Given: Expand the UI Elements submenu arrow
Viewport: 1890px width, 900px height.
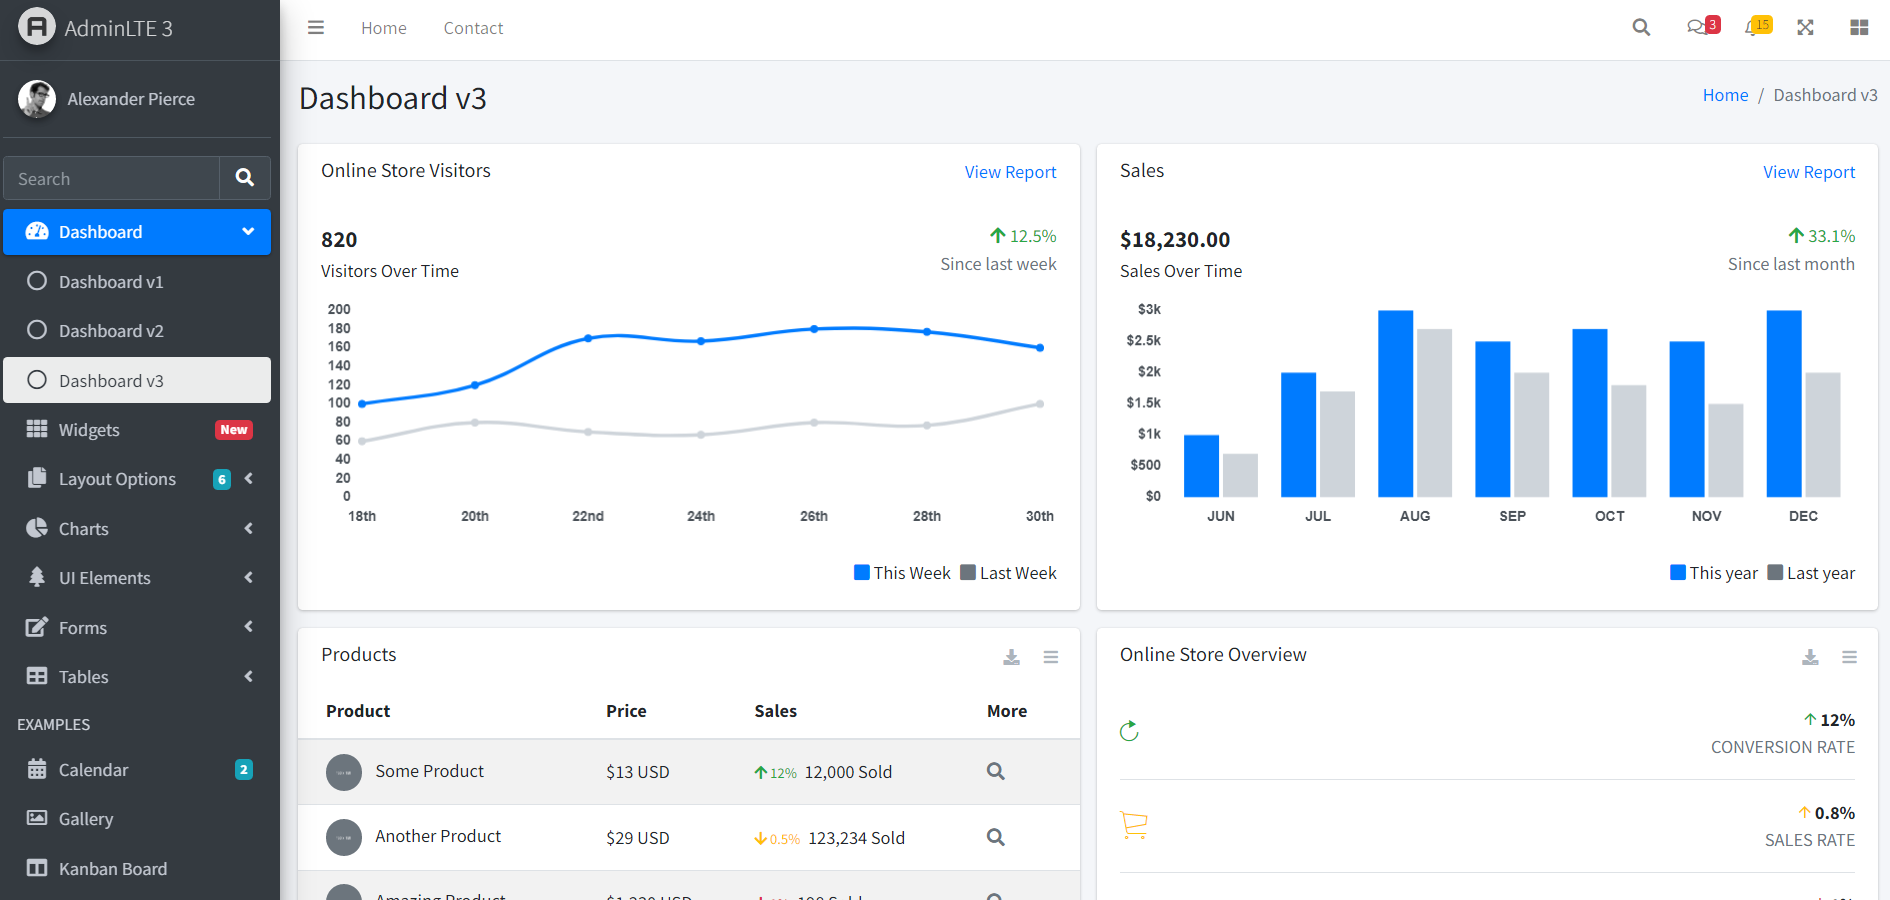Looking at the screenshot, I should point(248,577).
